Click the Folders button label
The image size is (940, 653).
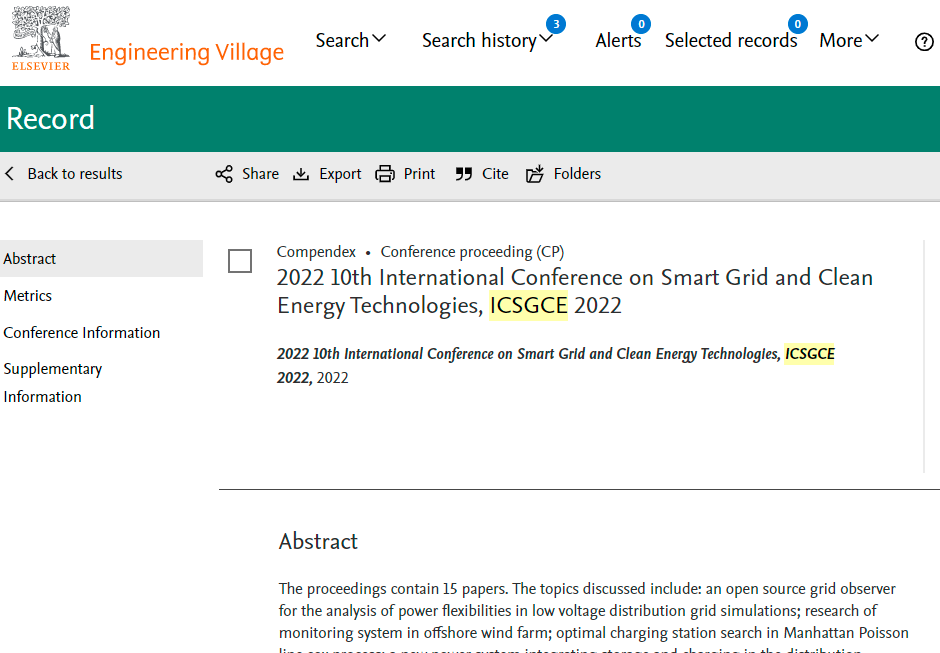point(577,174)
